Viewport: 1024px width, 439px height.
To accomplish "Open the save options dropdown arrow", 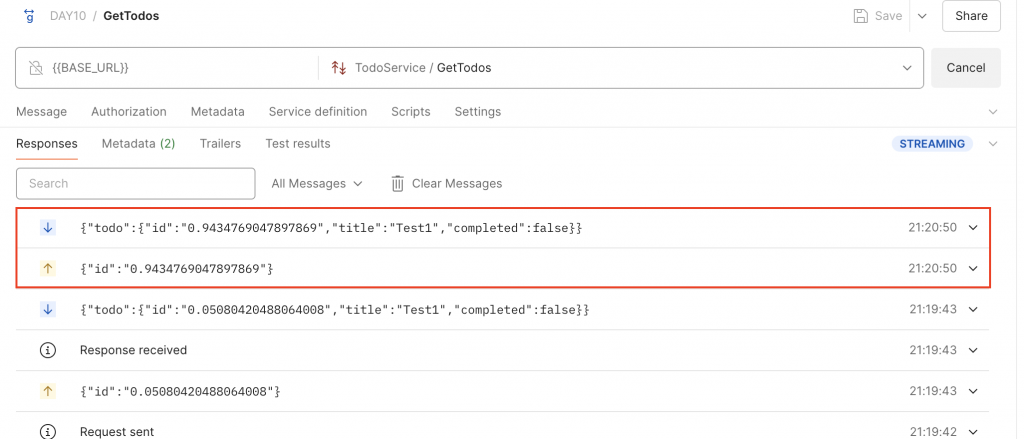I will (x=922, y=16).
